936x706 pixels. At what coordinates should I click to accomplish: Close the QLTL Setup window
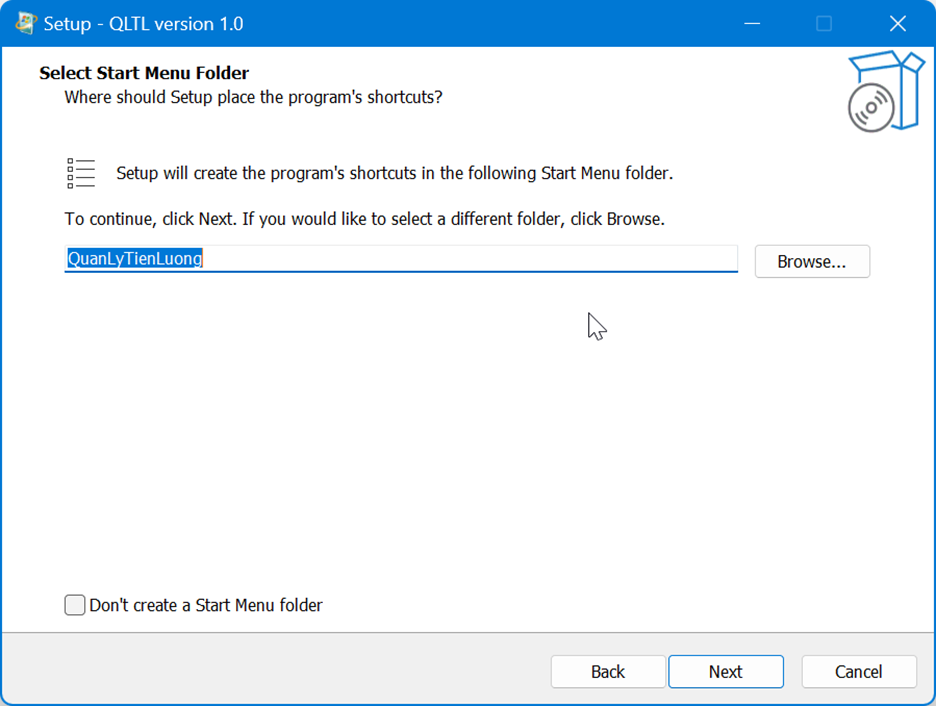tap(897, 23)
